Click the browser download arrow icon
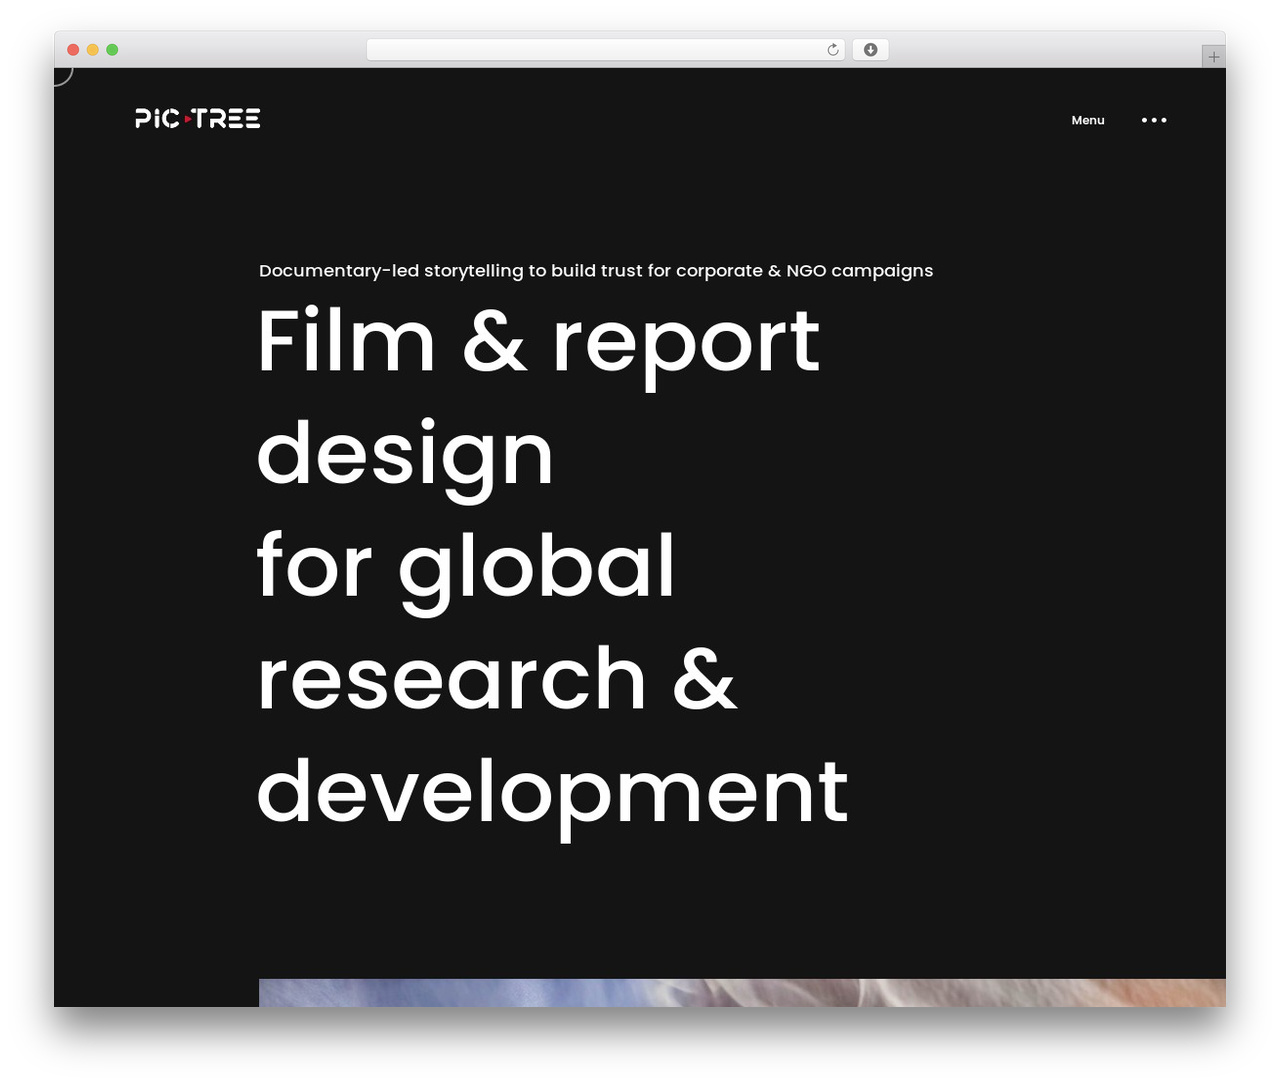 pos(870,50)
